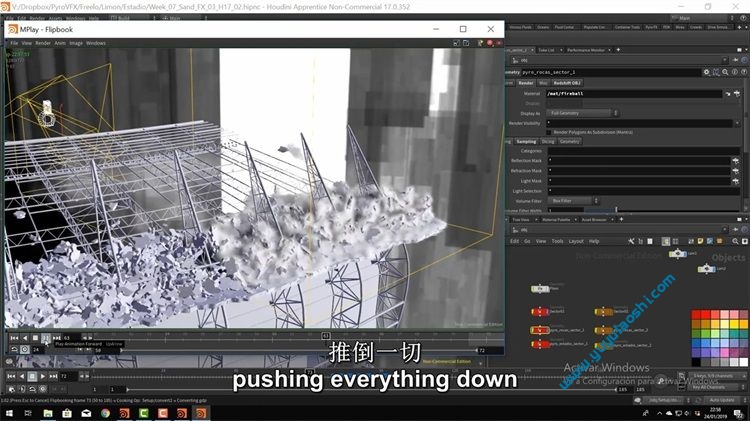Open network editor Layout menu

pyautogui.click(x=576, y=242)
